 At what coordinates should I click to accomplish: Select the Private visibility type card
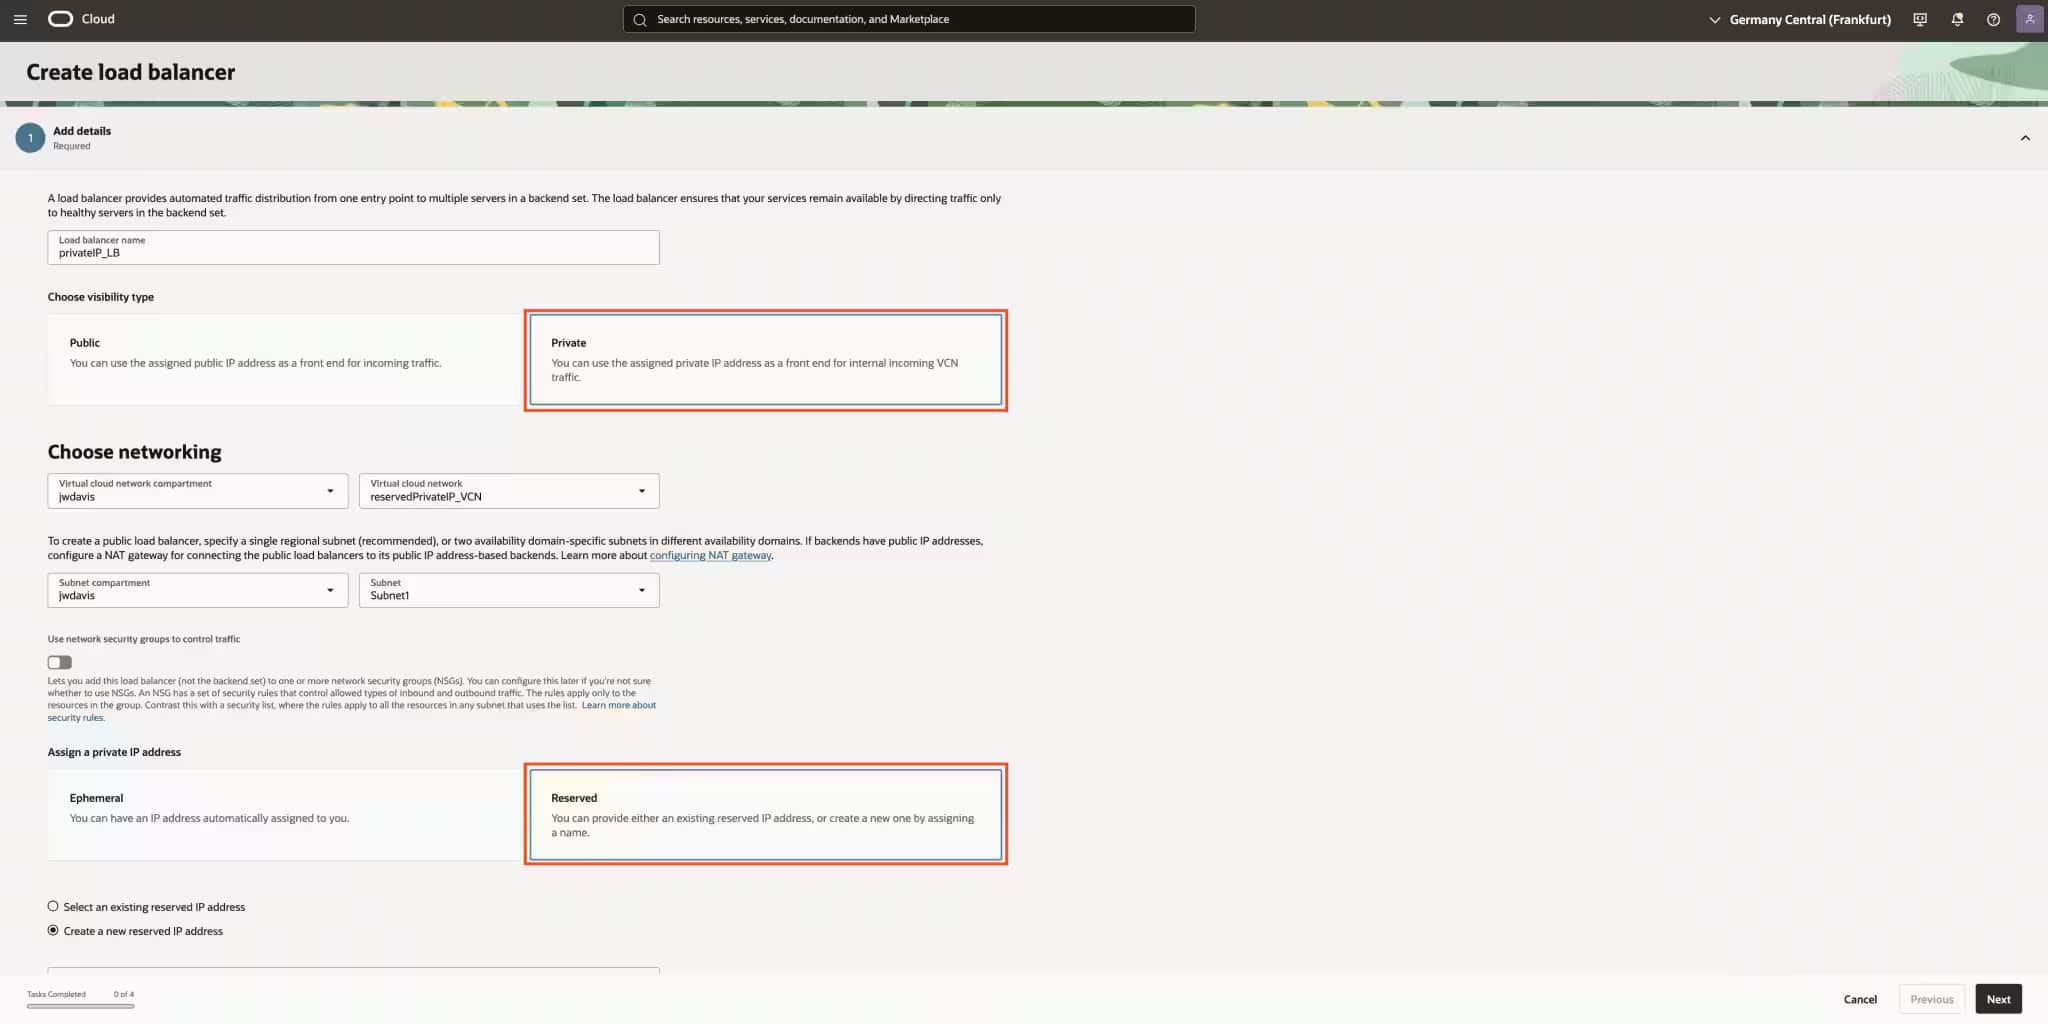pos(766,360)
